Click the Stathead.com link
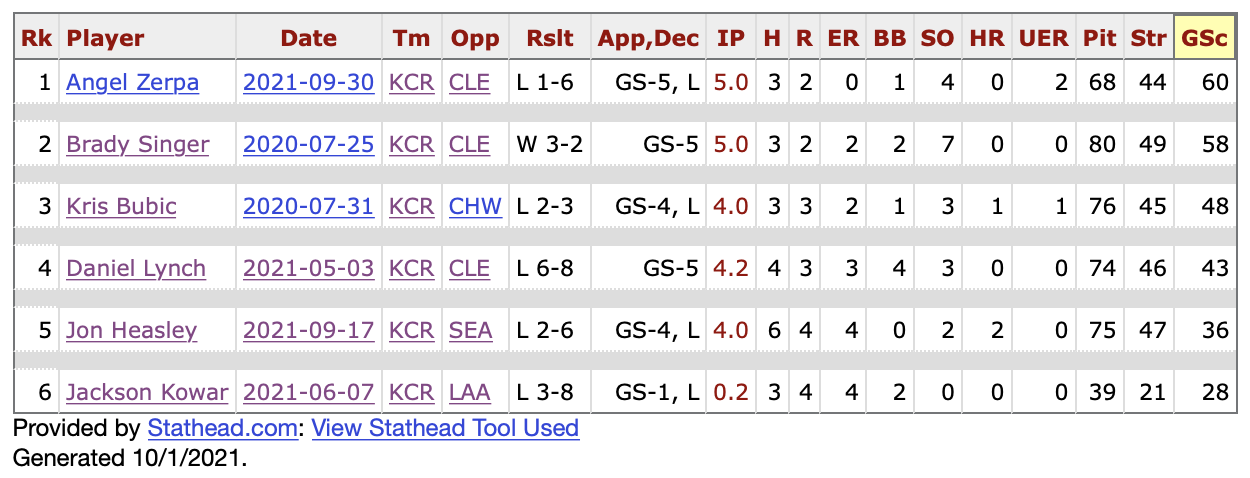Viewport: 1250px width, 478px height. 222,428
